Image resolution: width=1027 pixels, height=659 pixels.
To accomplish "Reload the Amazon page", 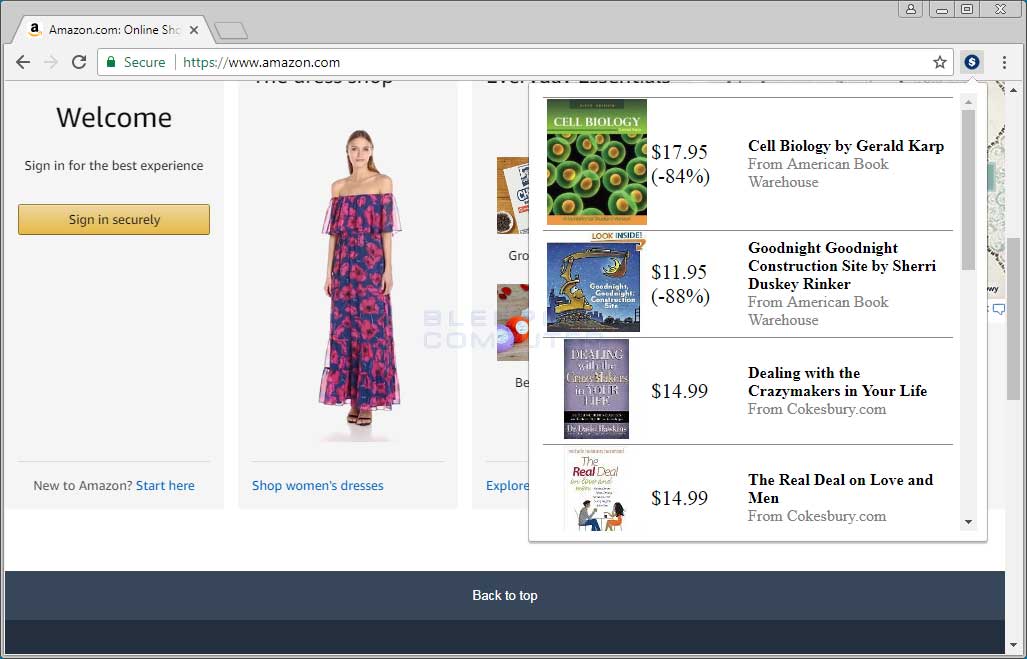I will 79,62.
